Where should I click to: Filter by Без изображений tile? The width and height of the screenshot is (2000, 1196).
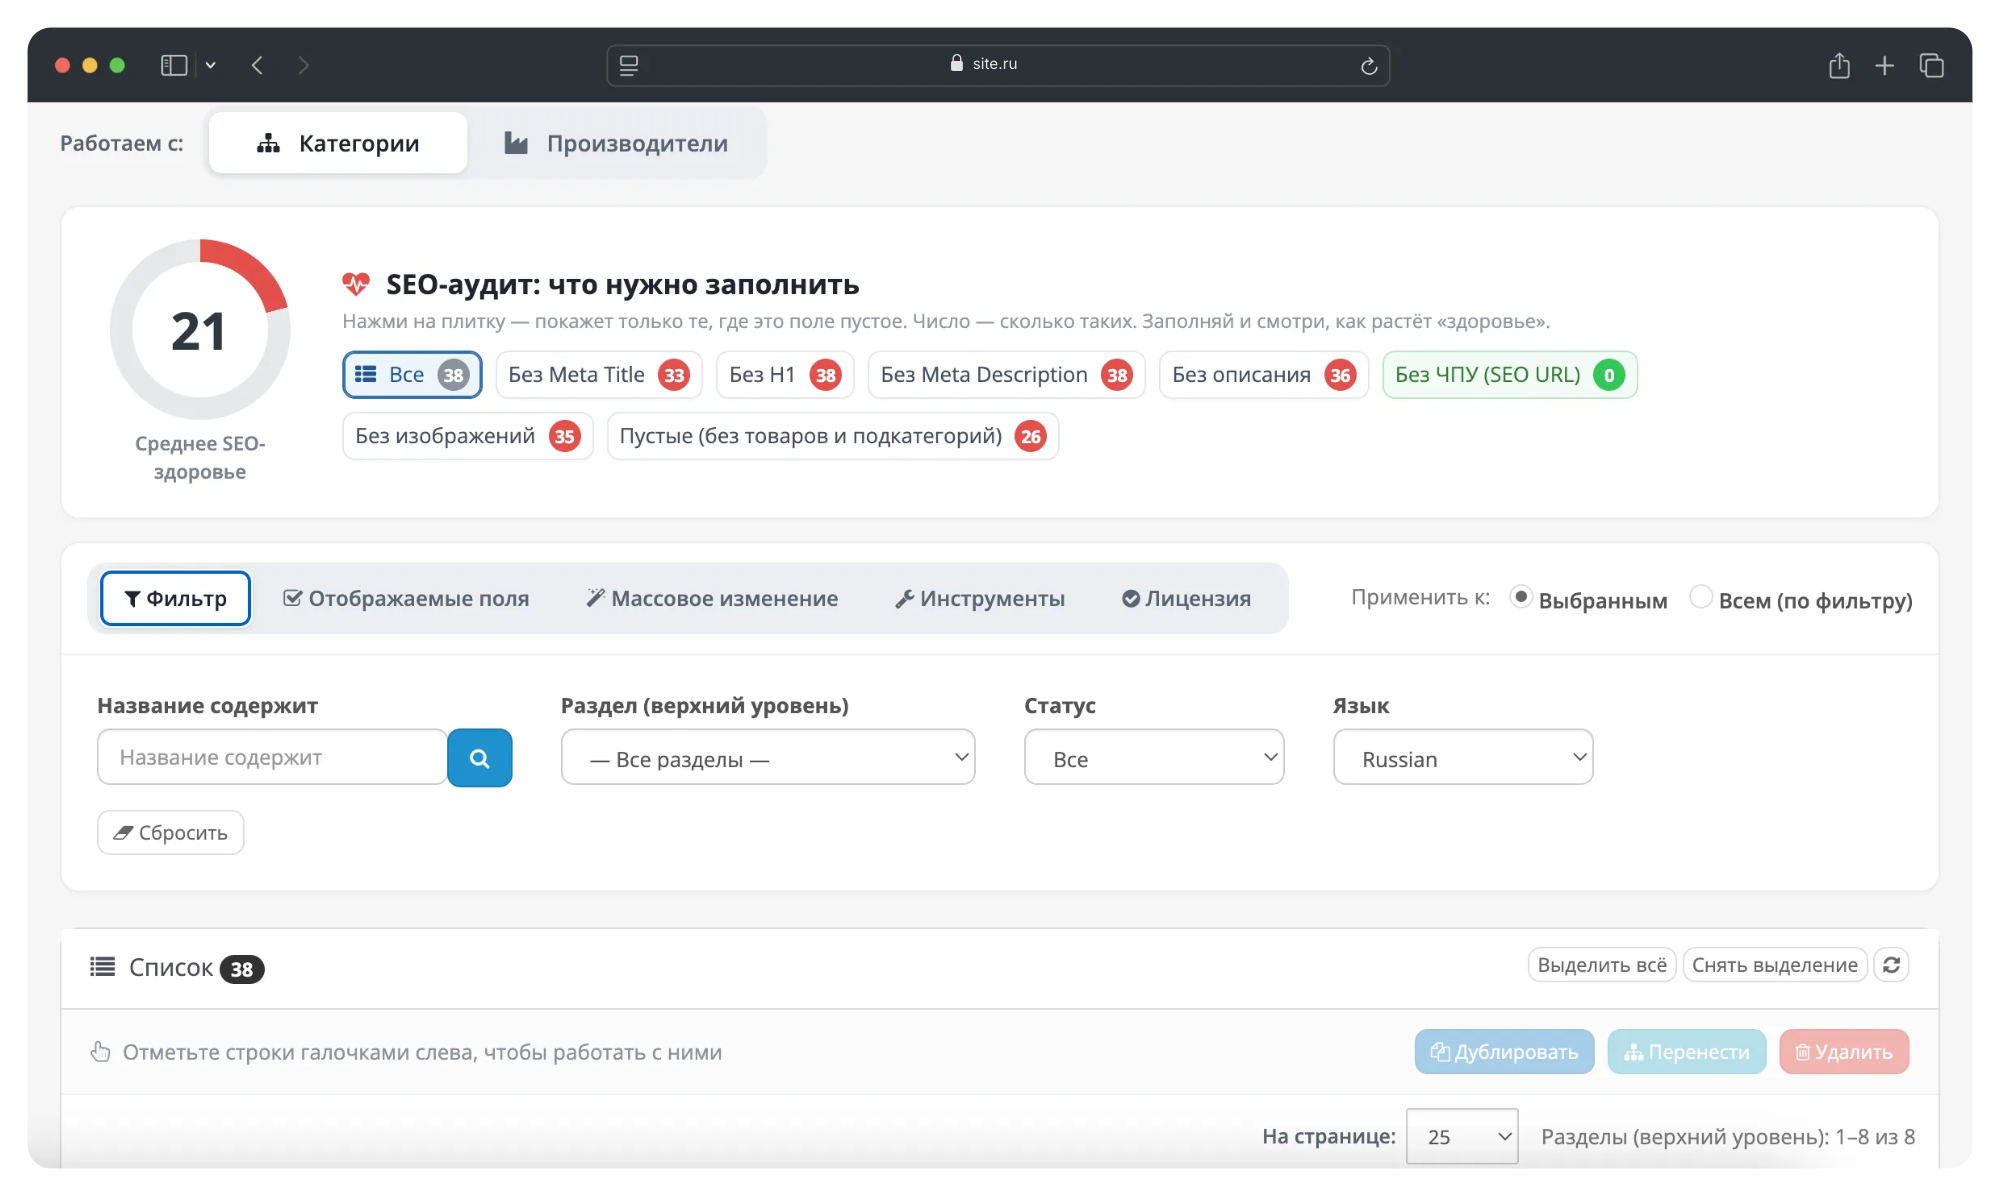468,436
